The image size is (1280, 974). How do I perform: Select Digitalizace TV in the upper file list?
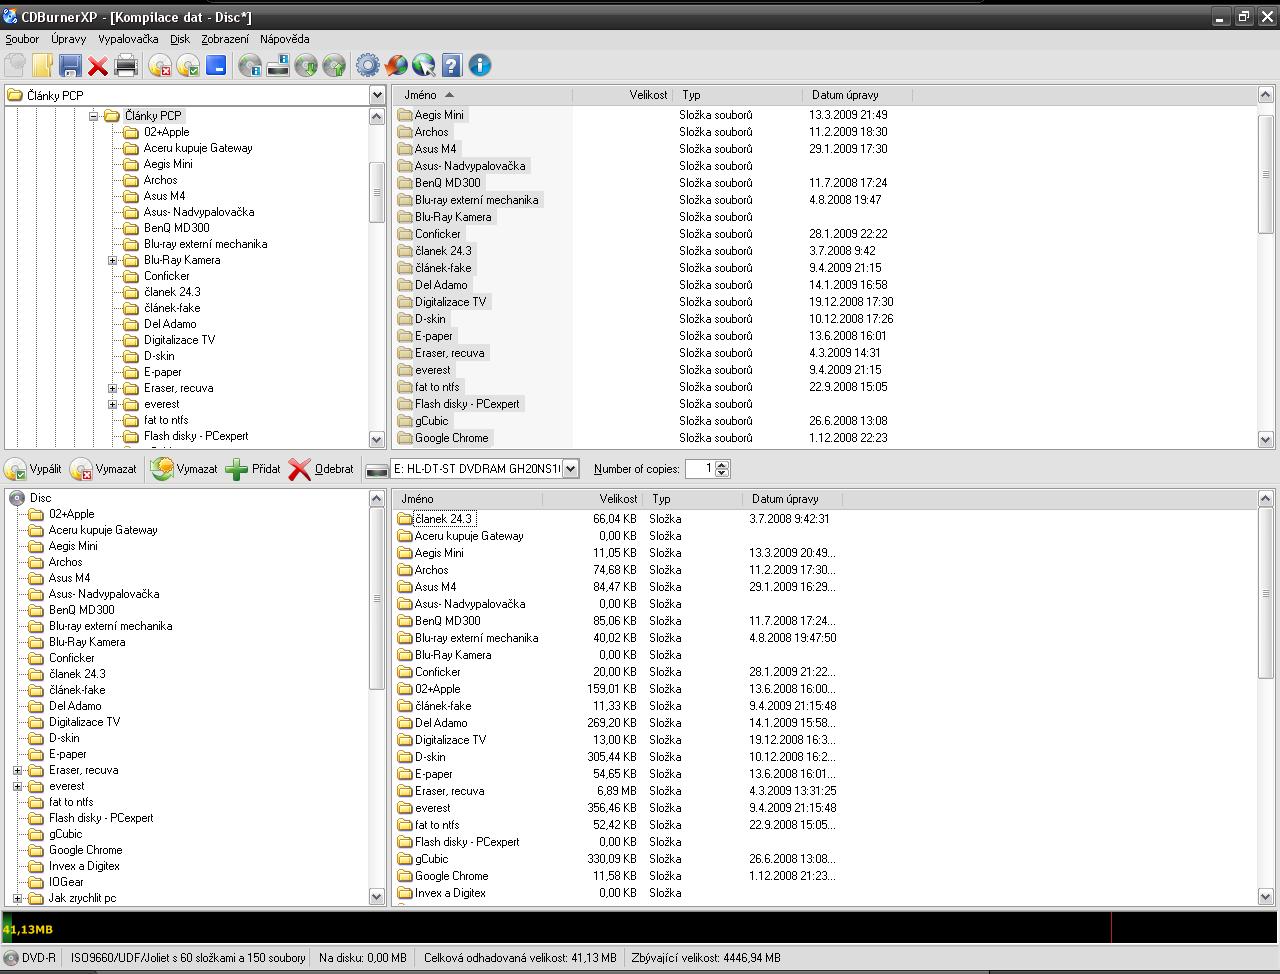450,302
